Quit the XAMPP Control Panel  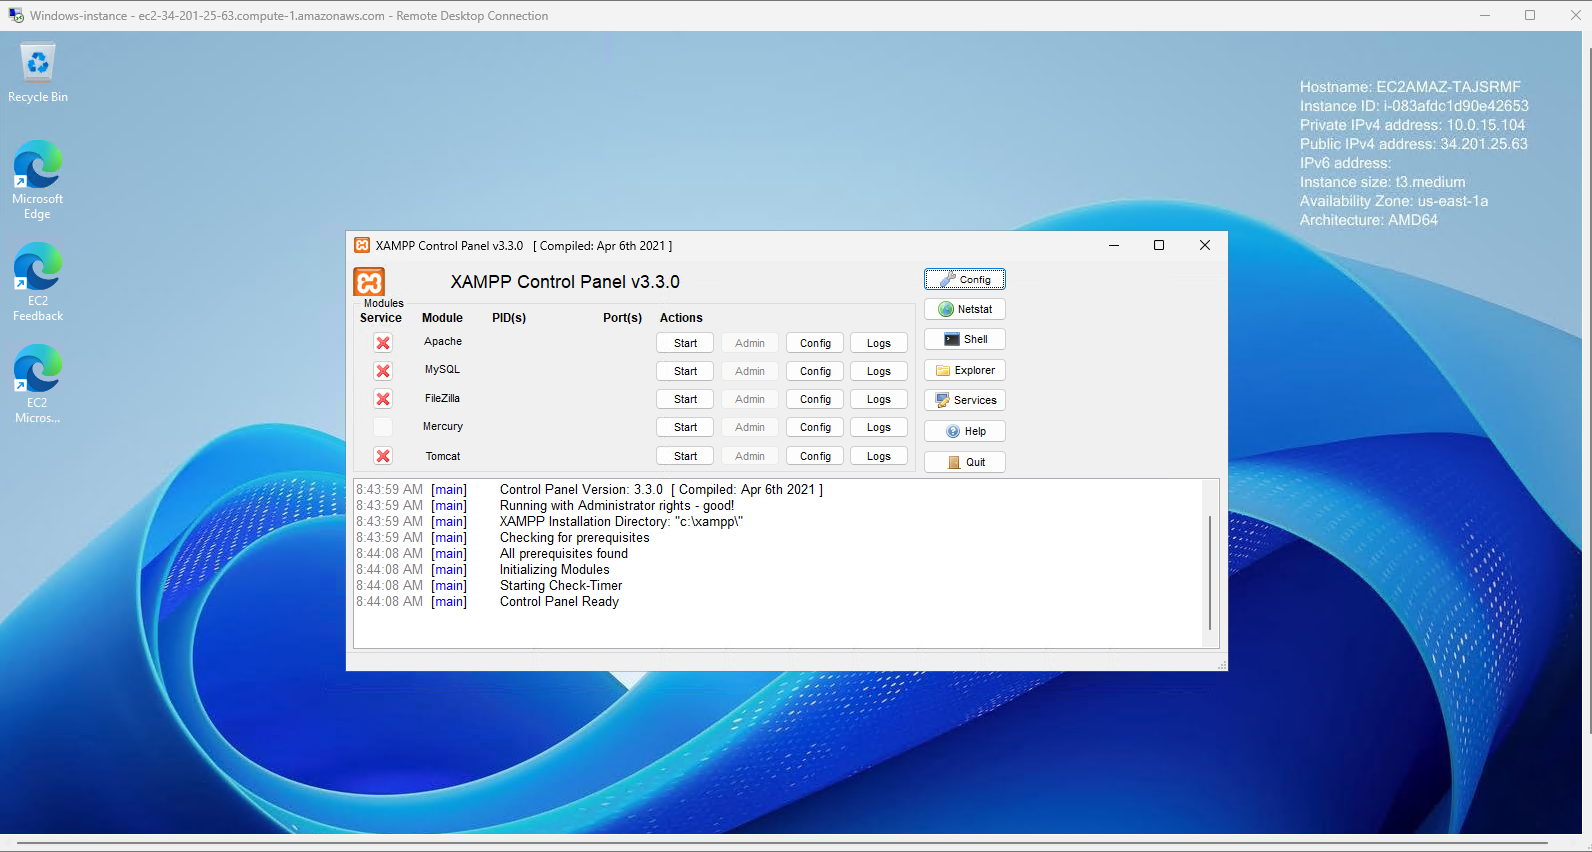click(x=964, y=462)
